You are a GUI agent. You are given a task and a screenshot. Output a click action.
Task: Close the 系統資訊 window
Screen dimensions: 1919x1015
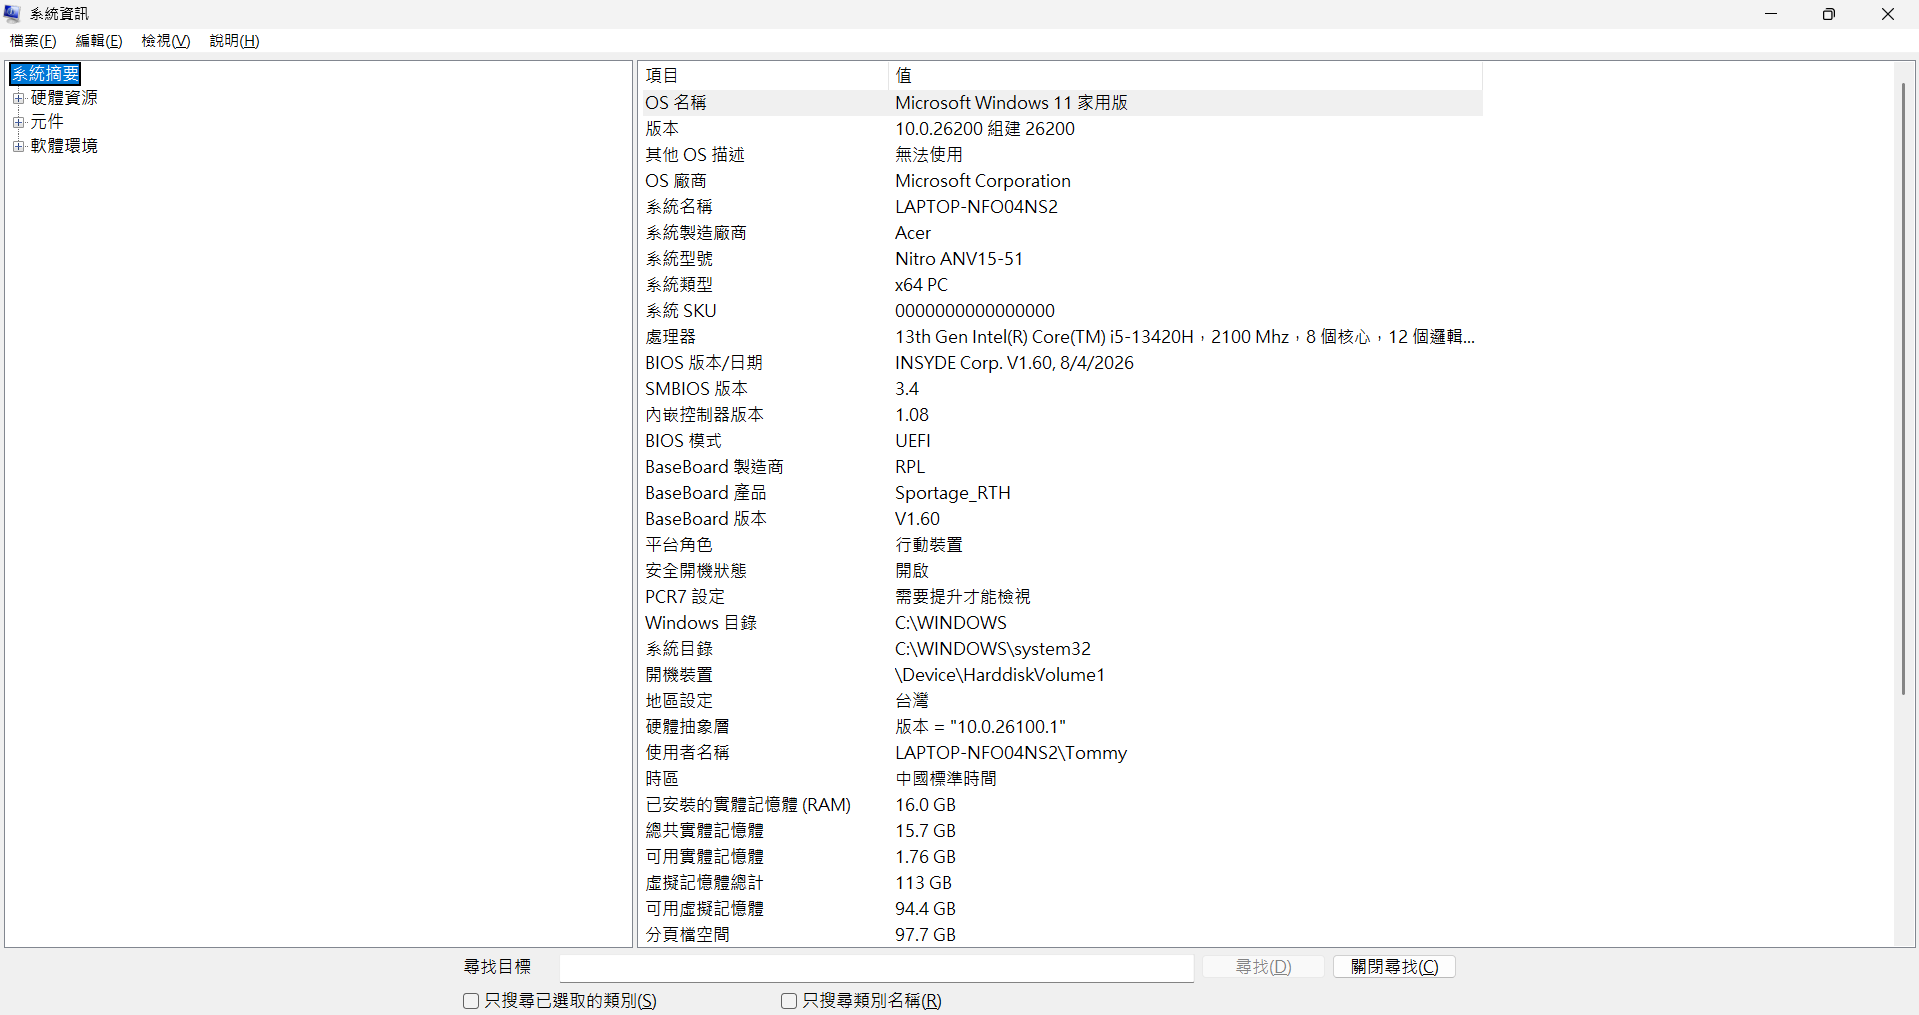click(x=1888, y=14)
